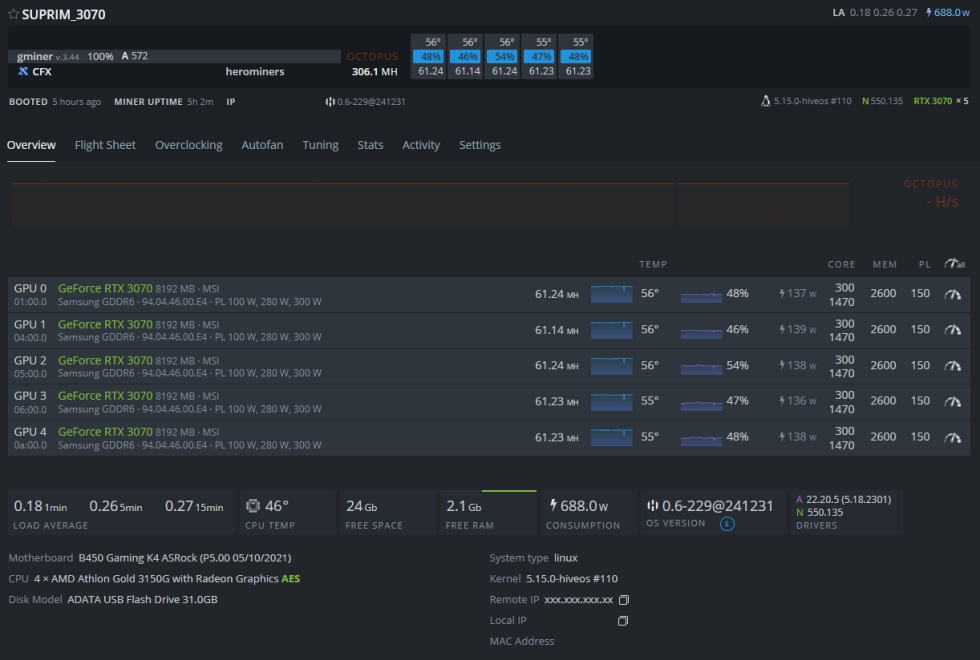Click the power bolt icon in GPU 3 row

pos(782,401)
